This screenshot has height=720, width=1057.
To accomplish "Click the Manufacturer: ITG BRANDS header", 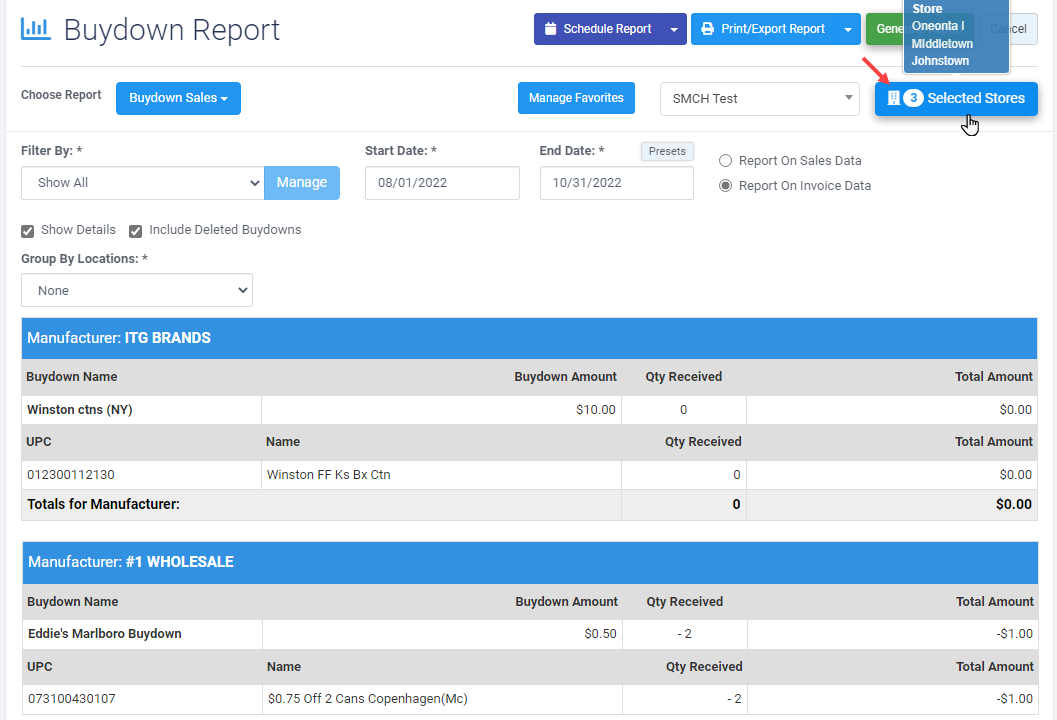I will [529, 338].
